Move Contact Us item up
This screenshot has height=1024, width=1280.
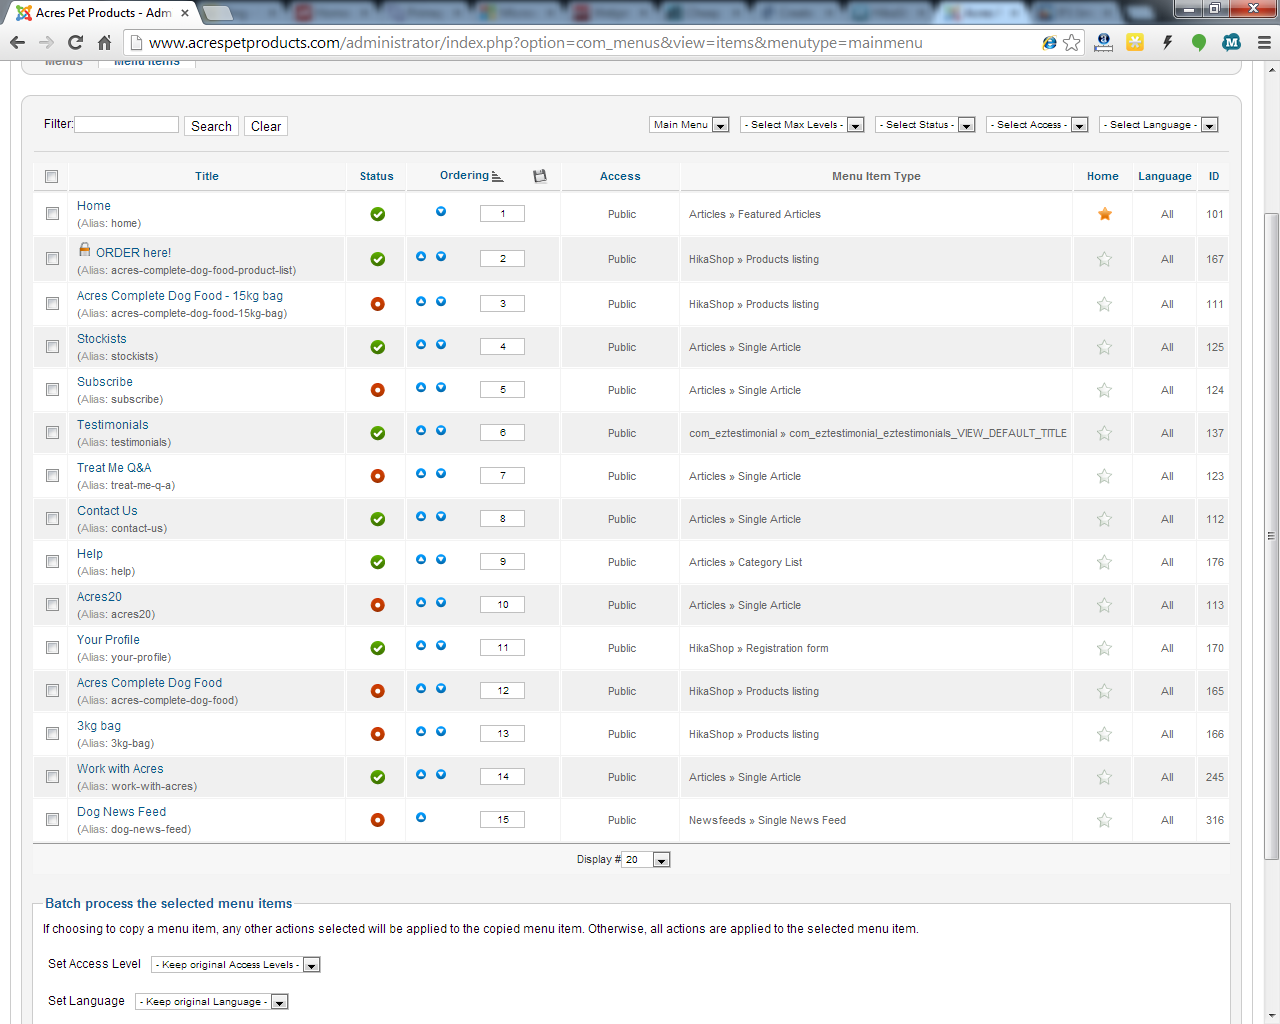tap(421, 517)
